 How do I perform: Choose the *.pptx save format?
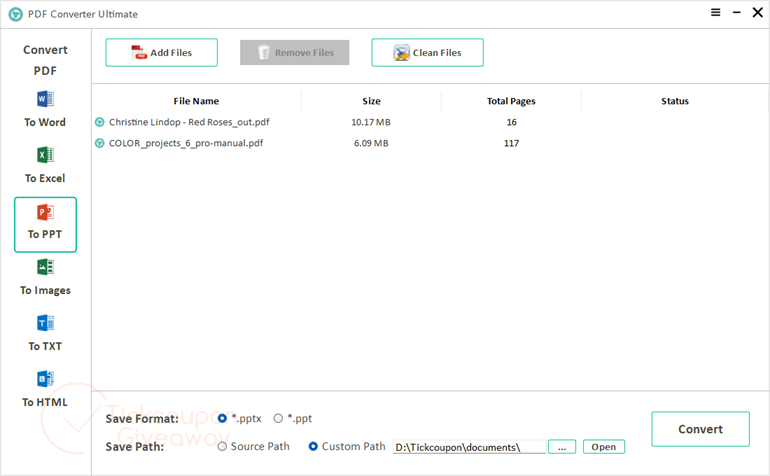222,419
